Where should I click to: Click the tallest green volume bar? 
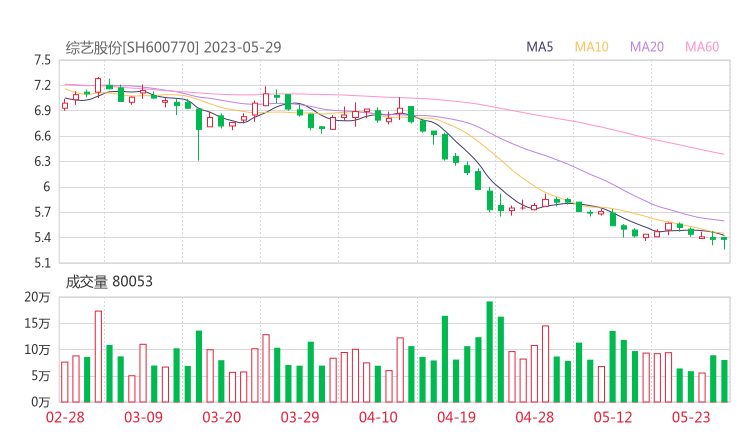coord(489,352)
